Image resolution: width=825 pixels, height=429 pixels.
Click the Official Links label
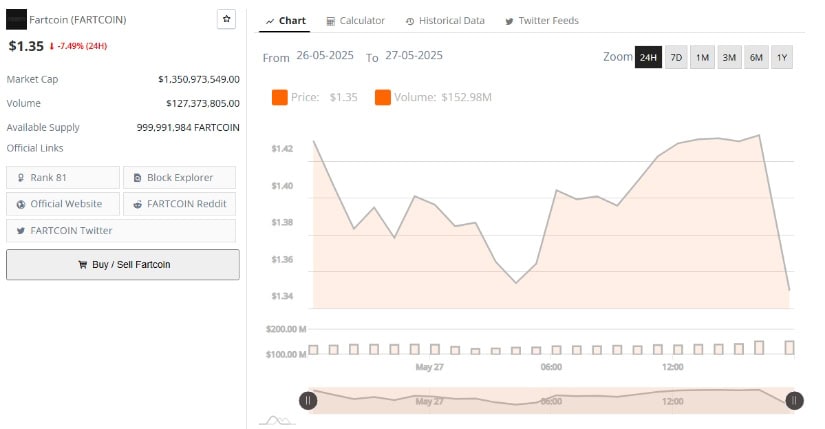[35, 148]
